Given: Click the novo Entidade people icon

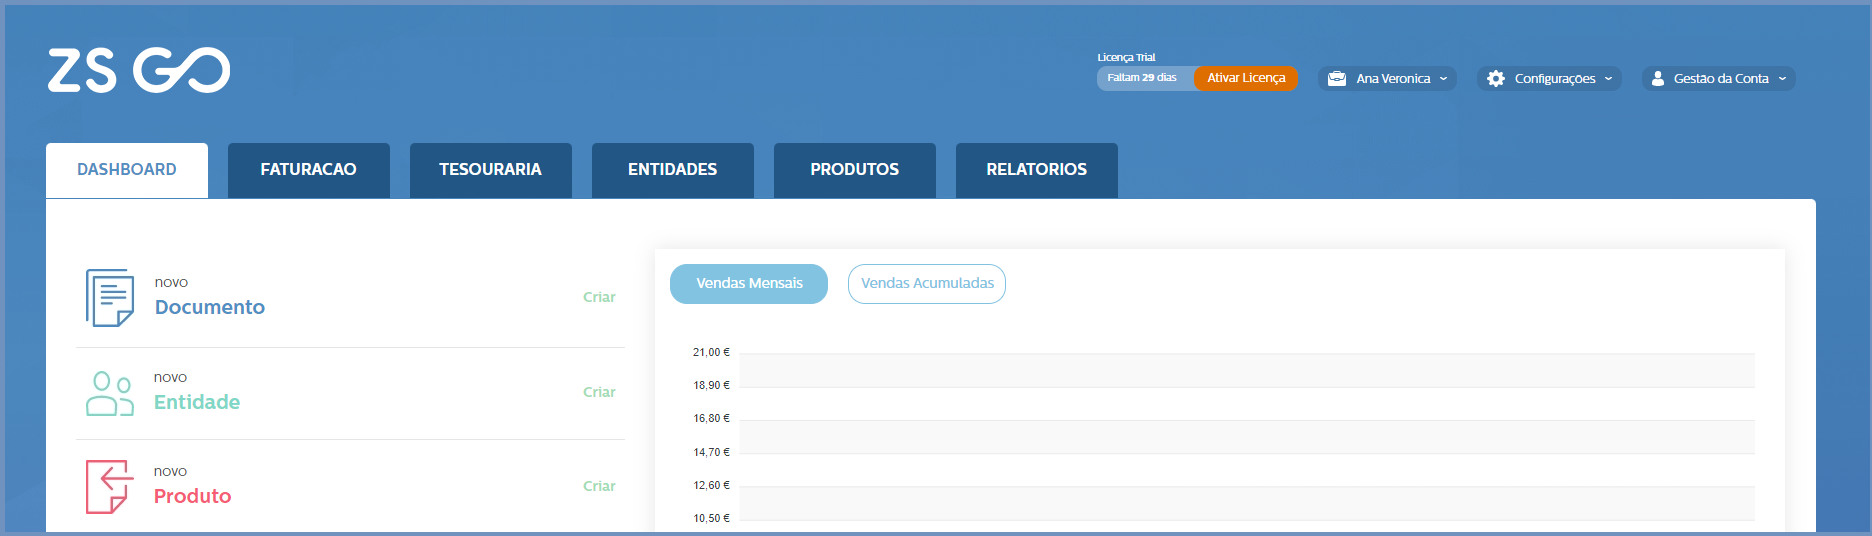Looking at the screenshot, I should [x=110, y=393].
